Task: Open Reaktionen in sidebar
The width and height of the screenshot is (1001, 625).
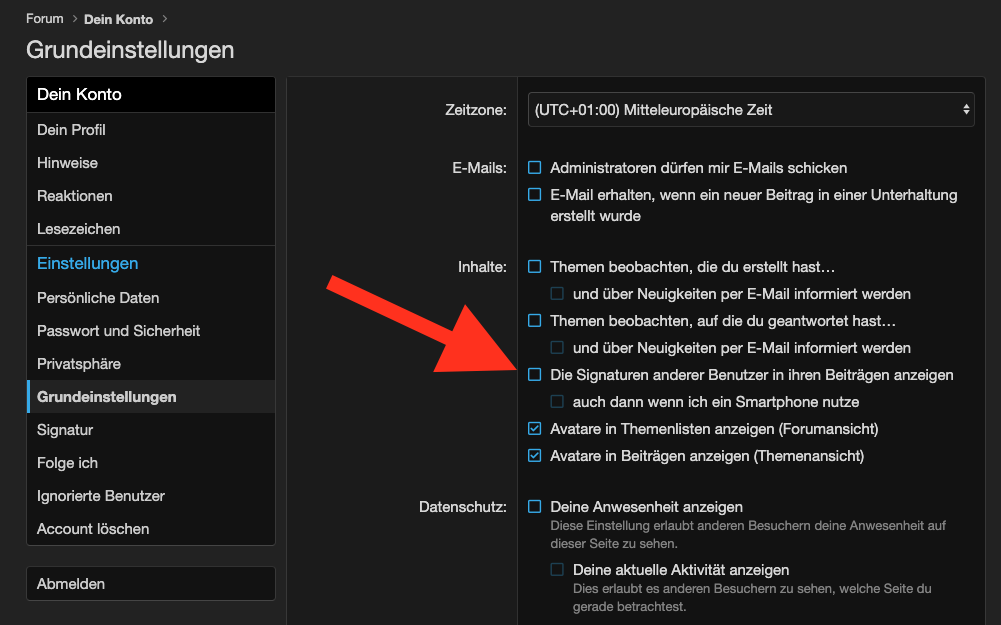Action: 151,196
